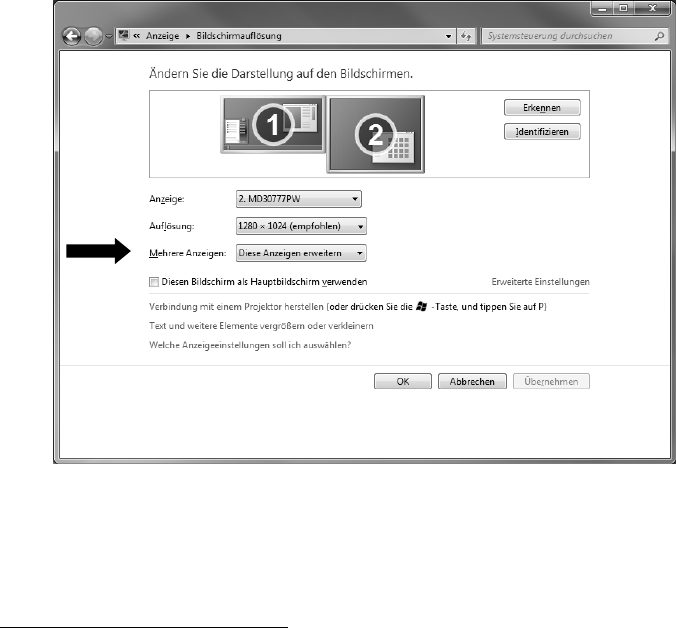
Task: Click the Forward navigation arrow
Action: click(x=93, y=36)
